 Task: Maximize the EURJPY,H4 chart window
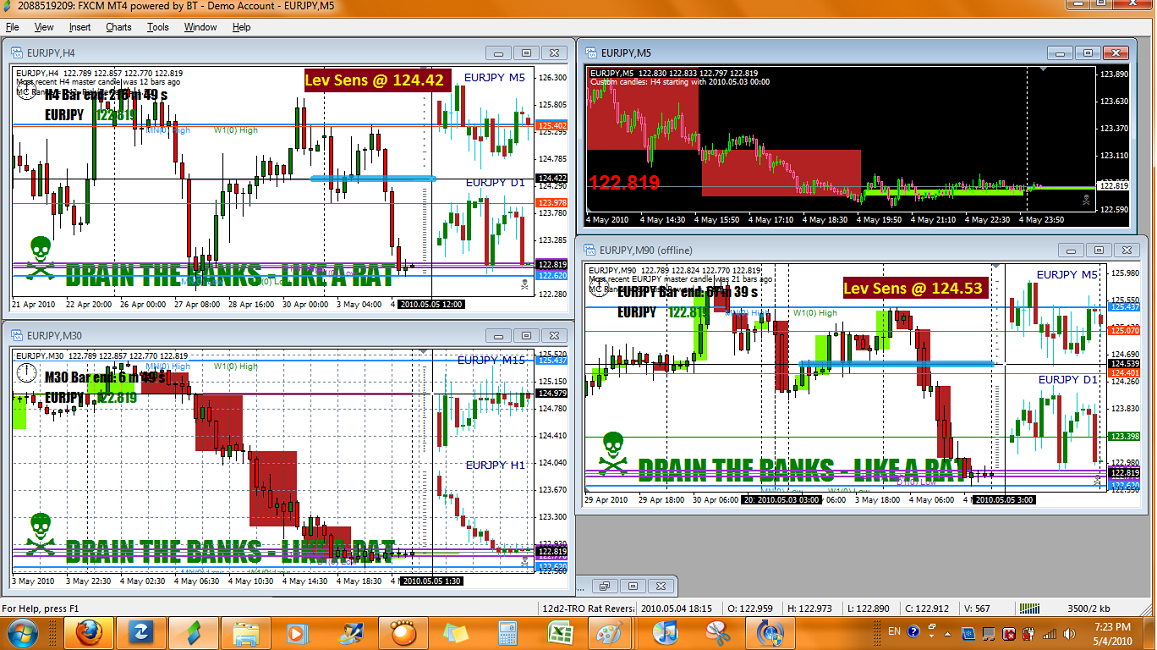pos(526,53)
